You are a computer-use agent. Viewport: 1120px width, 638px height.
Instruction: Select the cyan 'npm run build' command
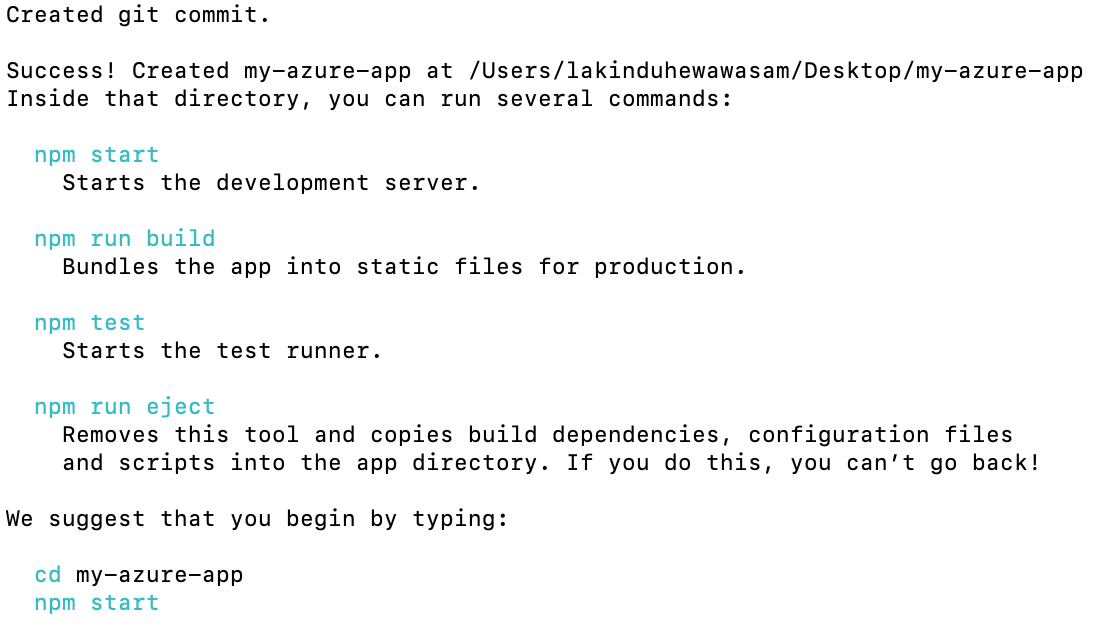point(124,239)
